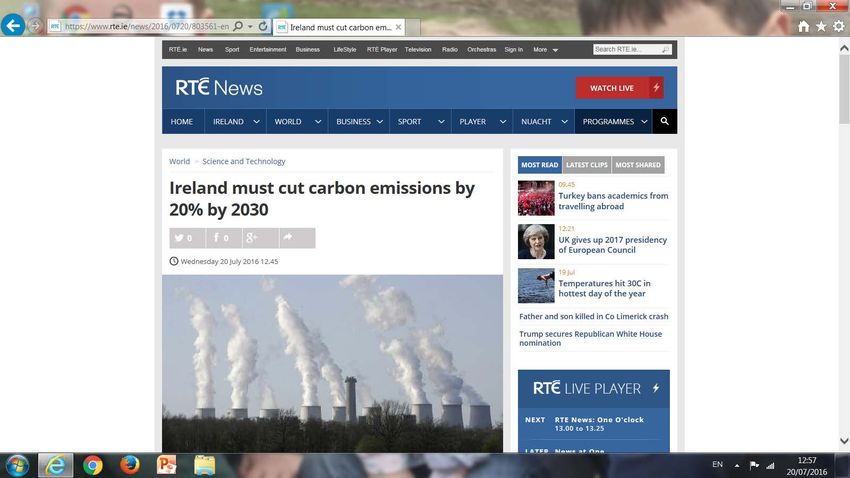Open the browser Home icon
Image resolution: width=850 pixels, height=478 pixels.
pyautogui.click(x=804, y=26)
